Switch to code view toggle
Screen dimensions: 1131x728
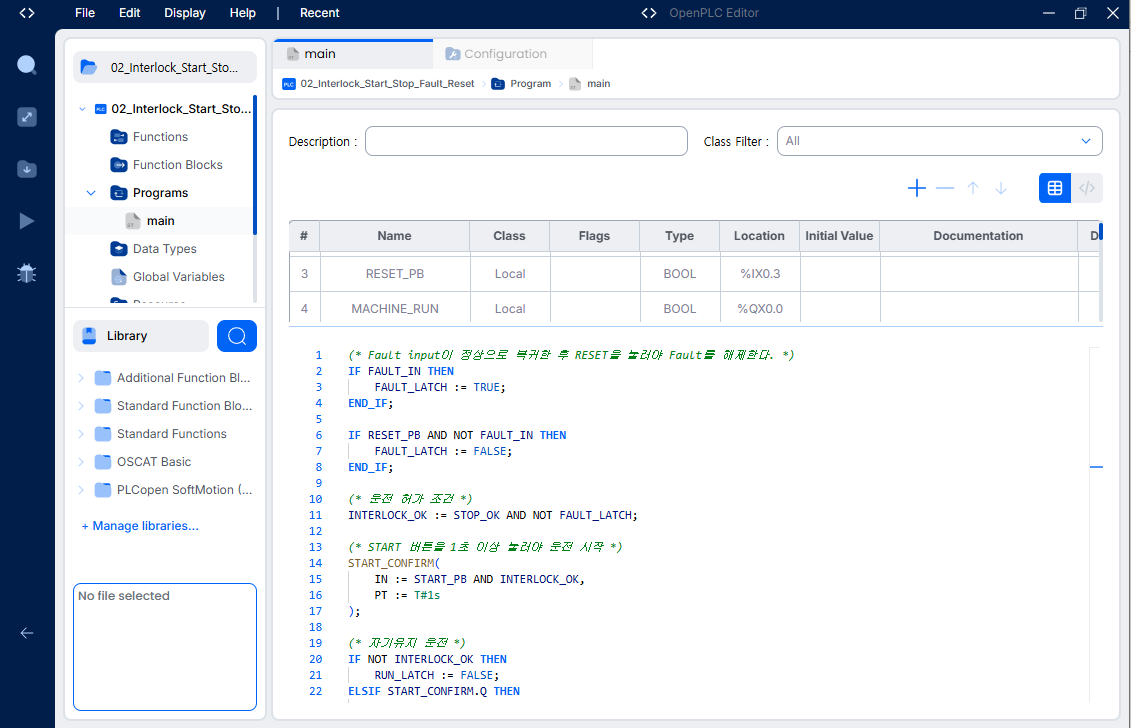point(1087,188)
